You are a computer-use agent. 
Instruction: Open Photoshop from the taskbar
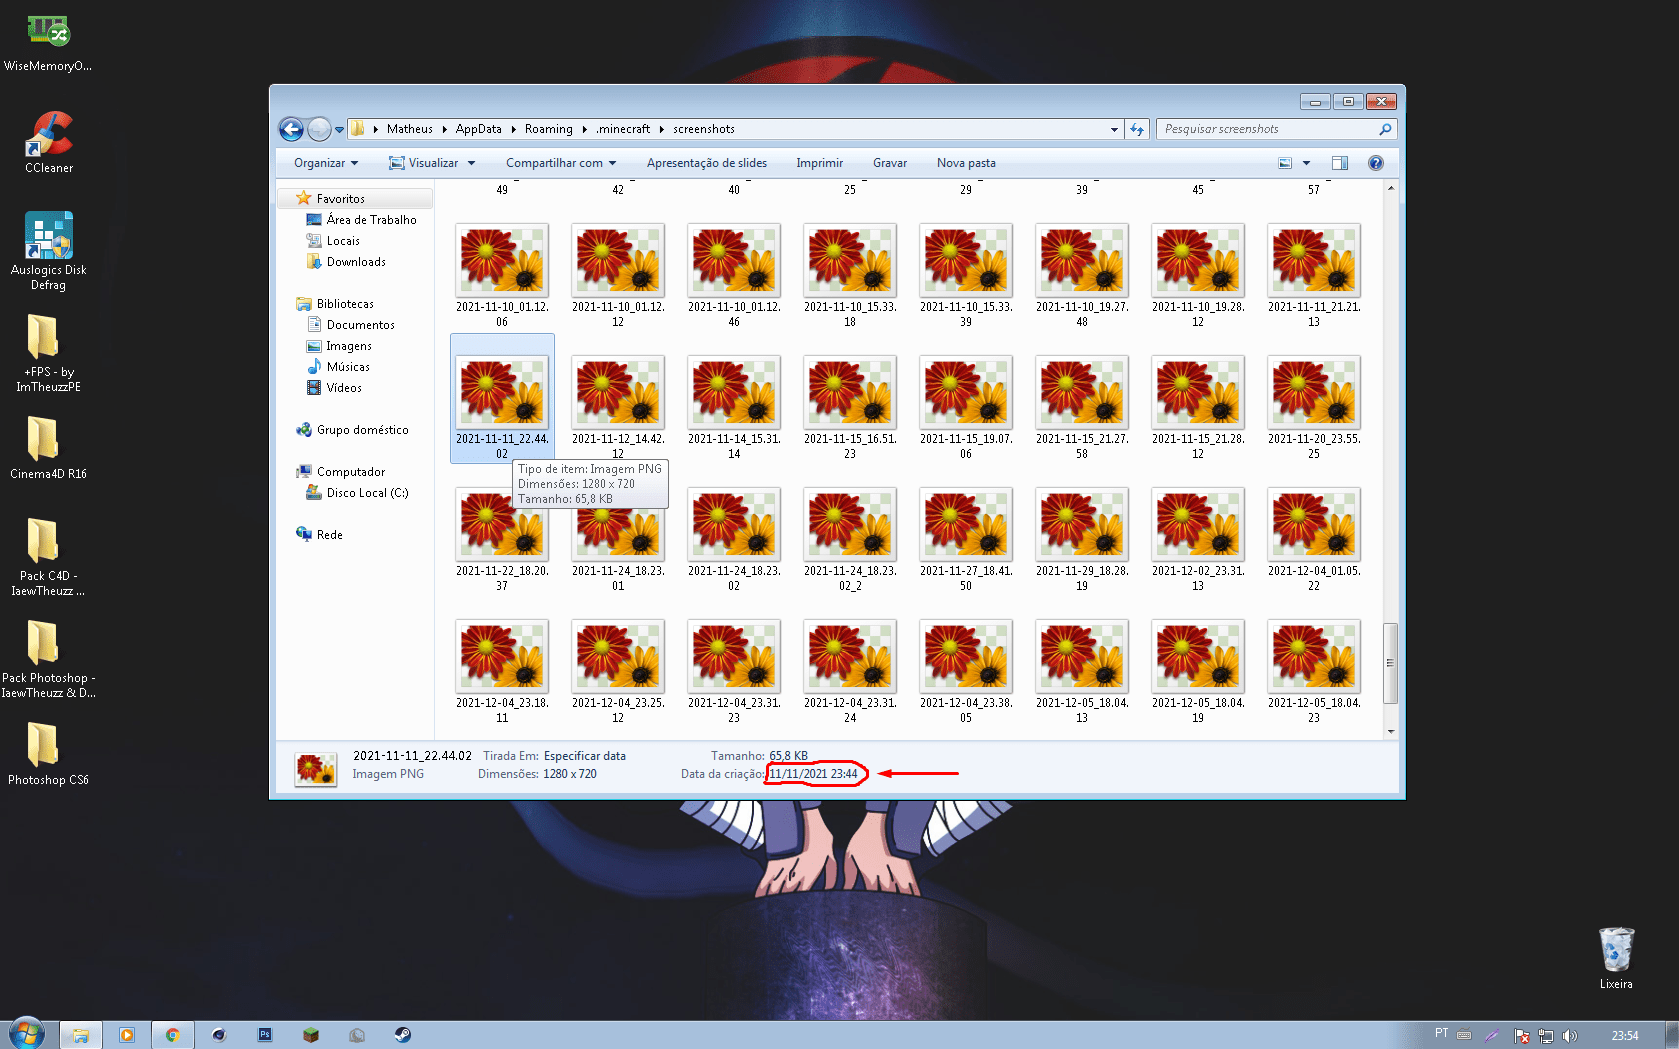265,1035
